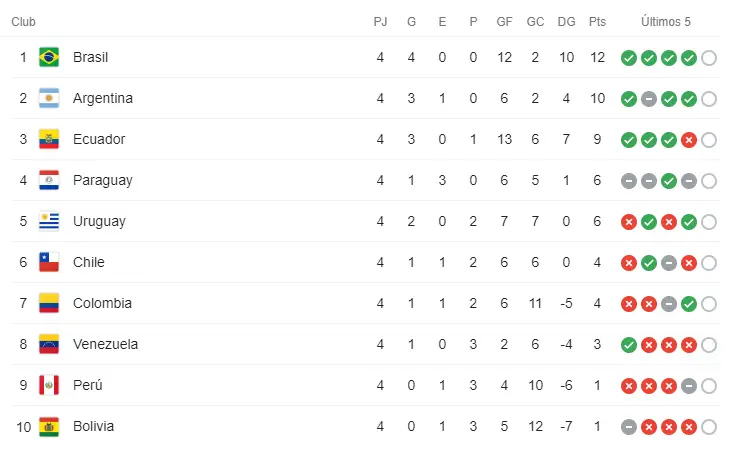Click Brasil's empty upcoming match circle
The width and height of the screenshot is (745, 459).
point(708,58)
